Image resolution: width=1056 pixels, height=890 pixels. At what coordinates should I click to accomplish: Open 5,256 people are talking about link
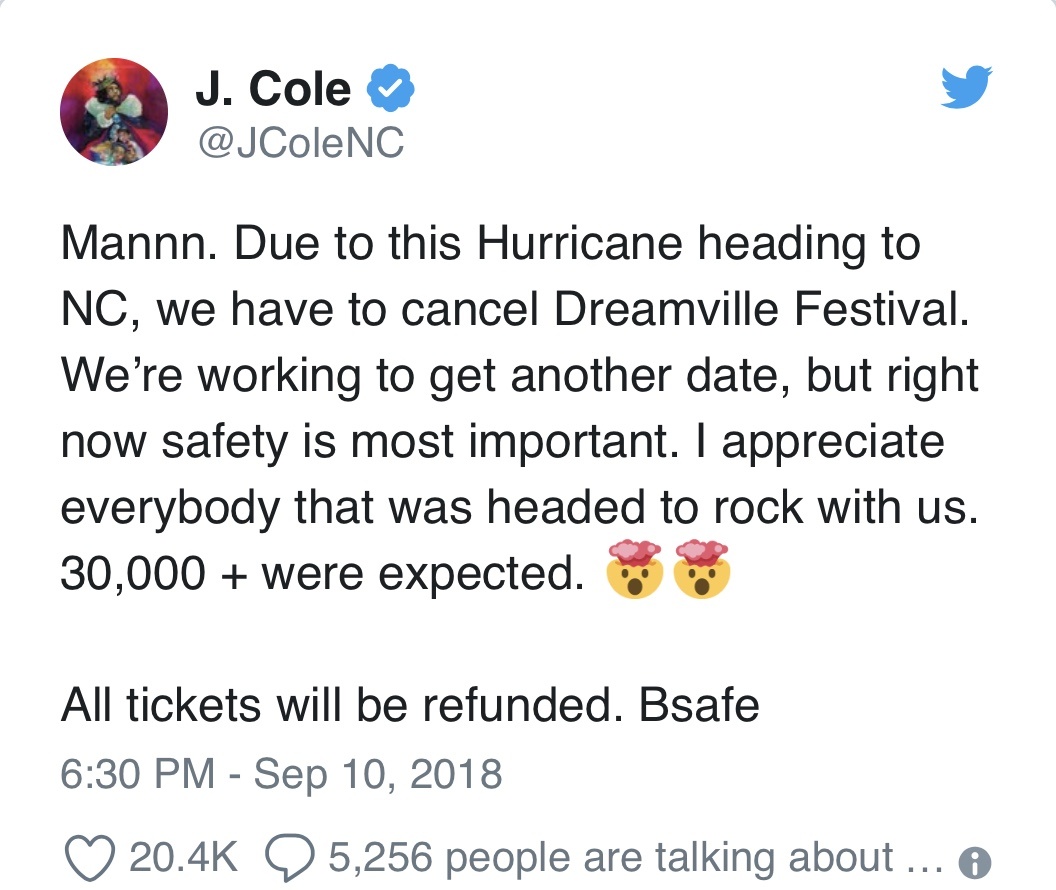tap(636, 858)
